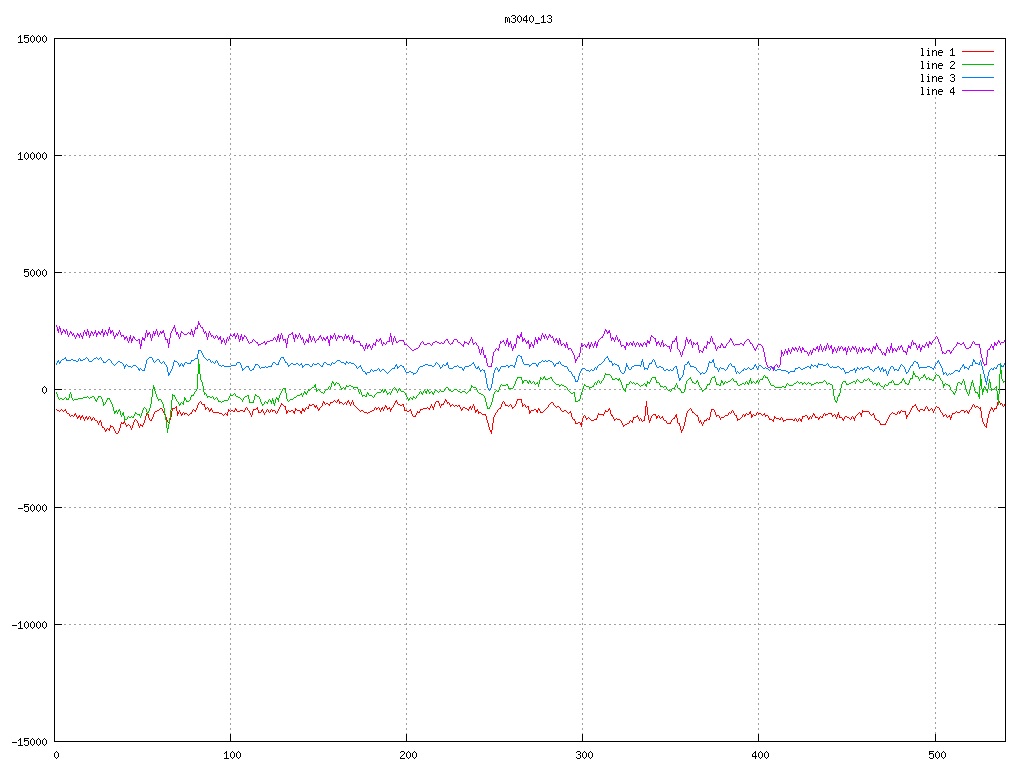Viewport: 1024px width, 768px height.
Task: Click the 100 x-axis tick label
Action: pos(231,755)
